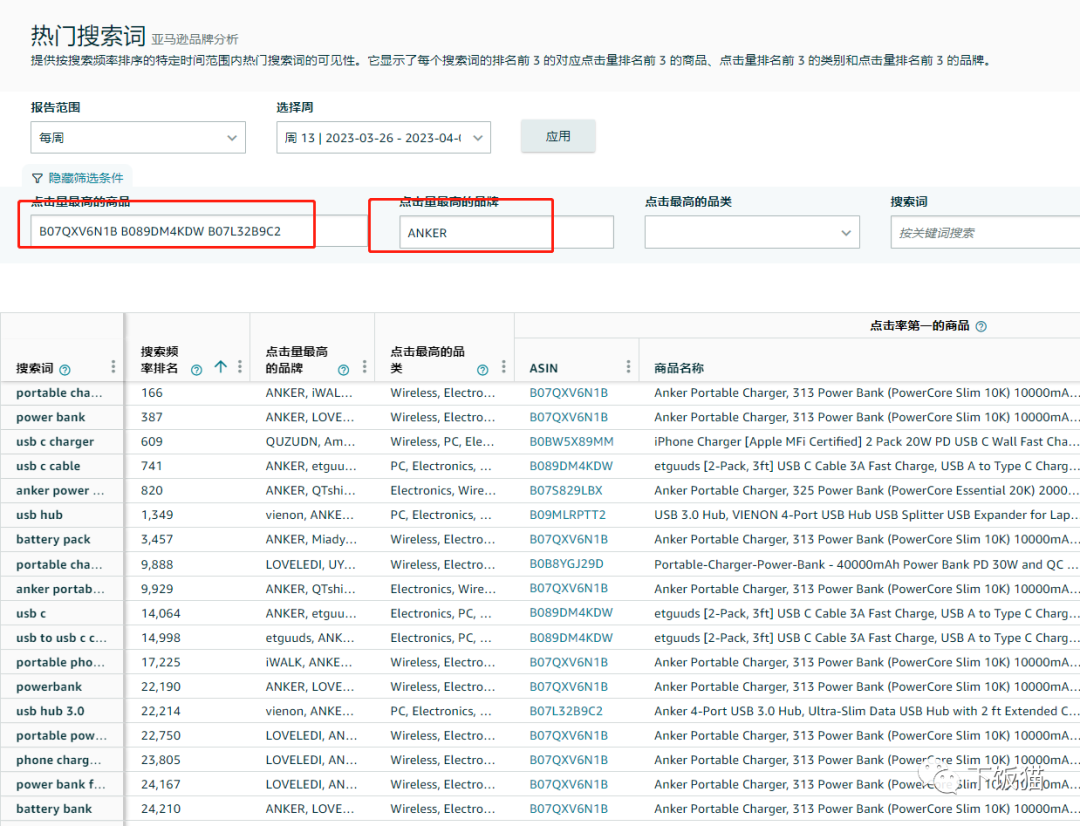Click 'QUZUDN, Am...' brand cell

click(x=311, y=442)
